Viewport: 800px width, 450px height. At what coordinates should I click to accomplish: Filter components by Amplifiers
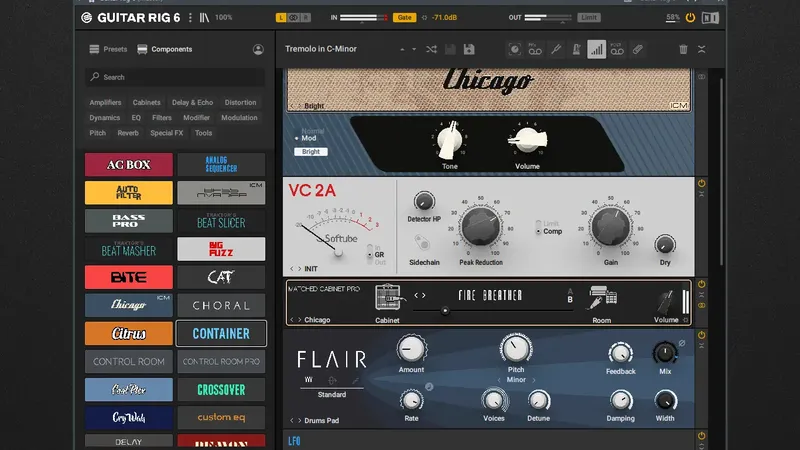[x=106, y=103]
